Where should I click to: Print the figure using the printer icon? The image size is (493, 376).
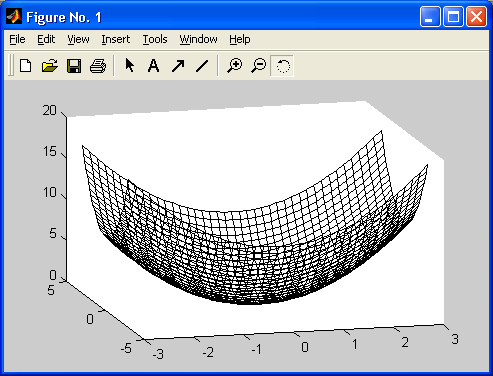(x=98, y=66)
